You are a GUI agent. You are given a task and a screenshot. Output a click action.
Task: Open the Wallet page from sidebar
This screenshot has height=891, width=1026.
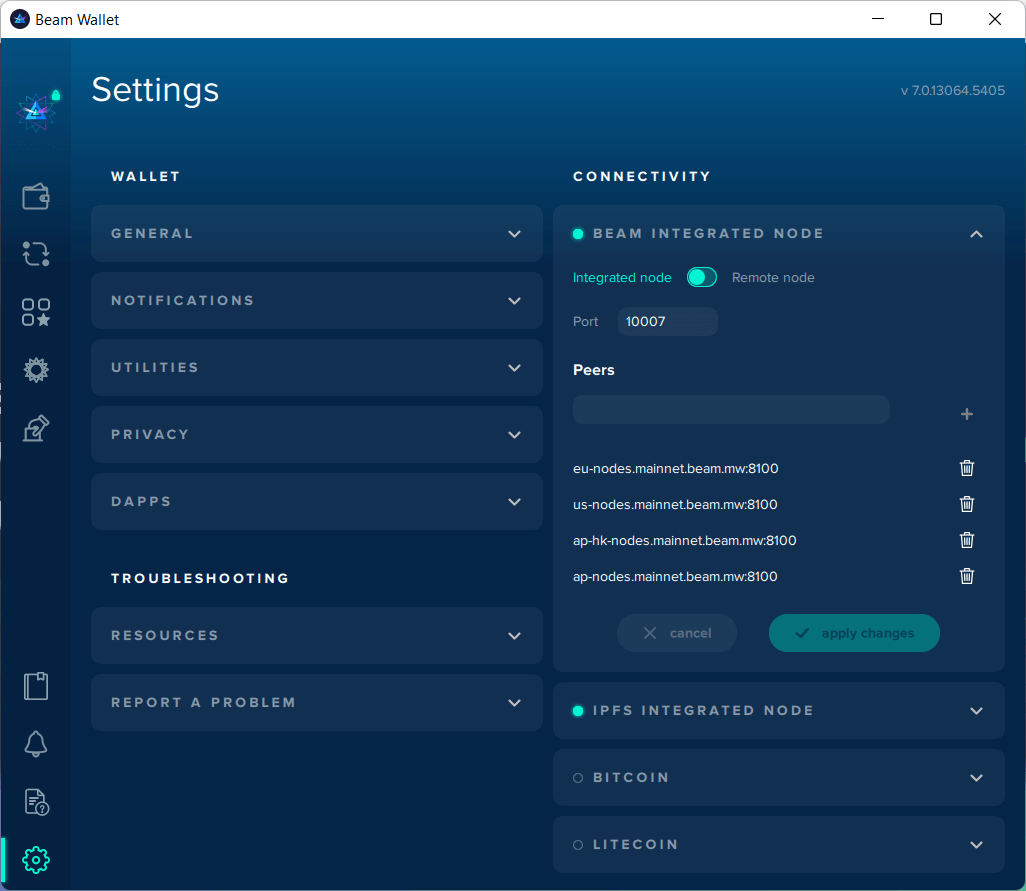click(x=36, y=197)
